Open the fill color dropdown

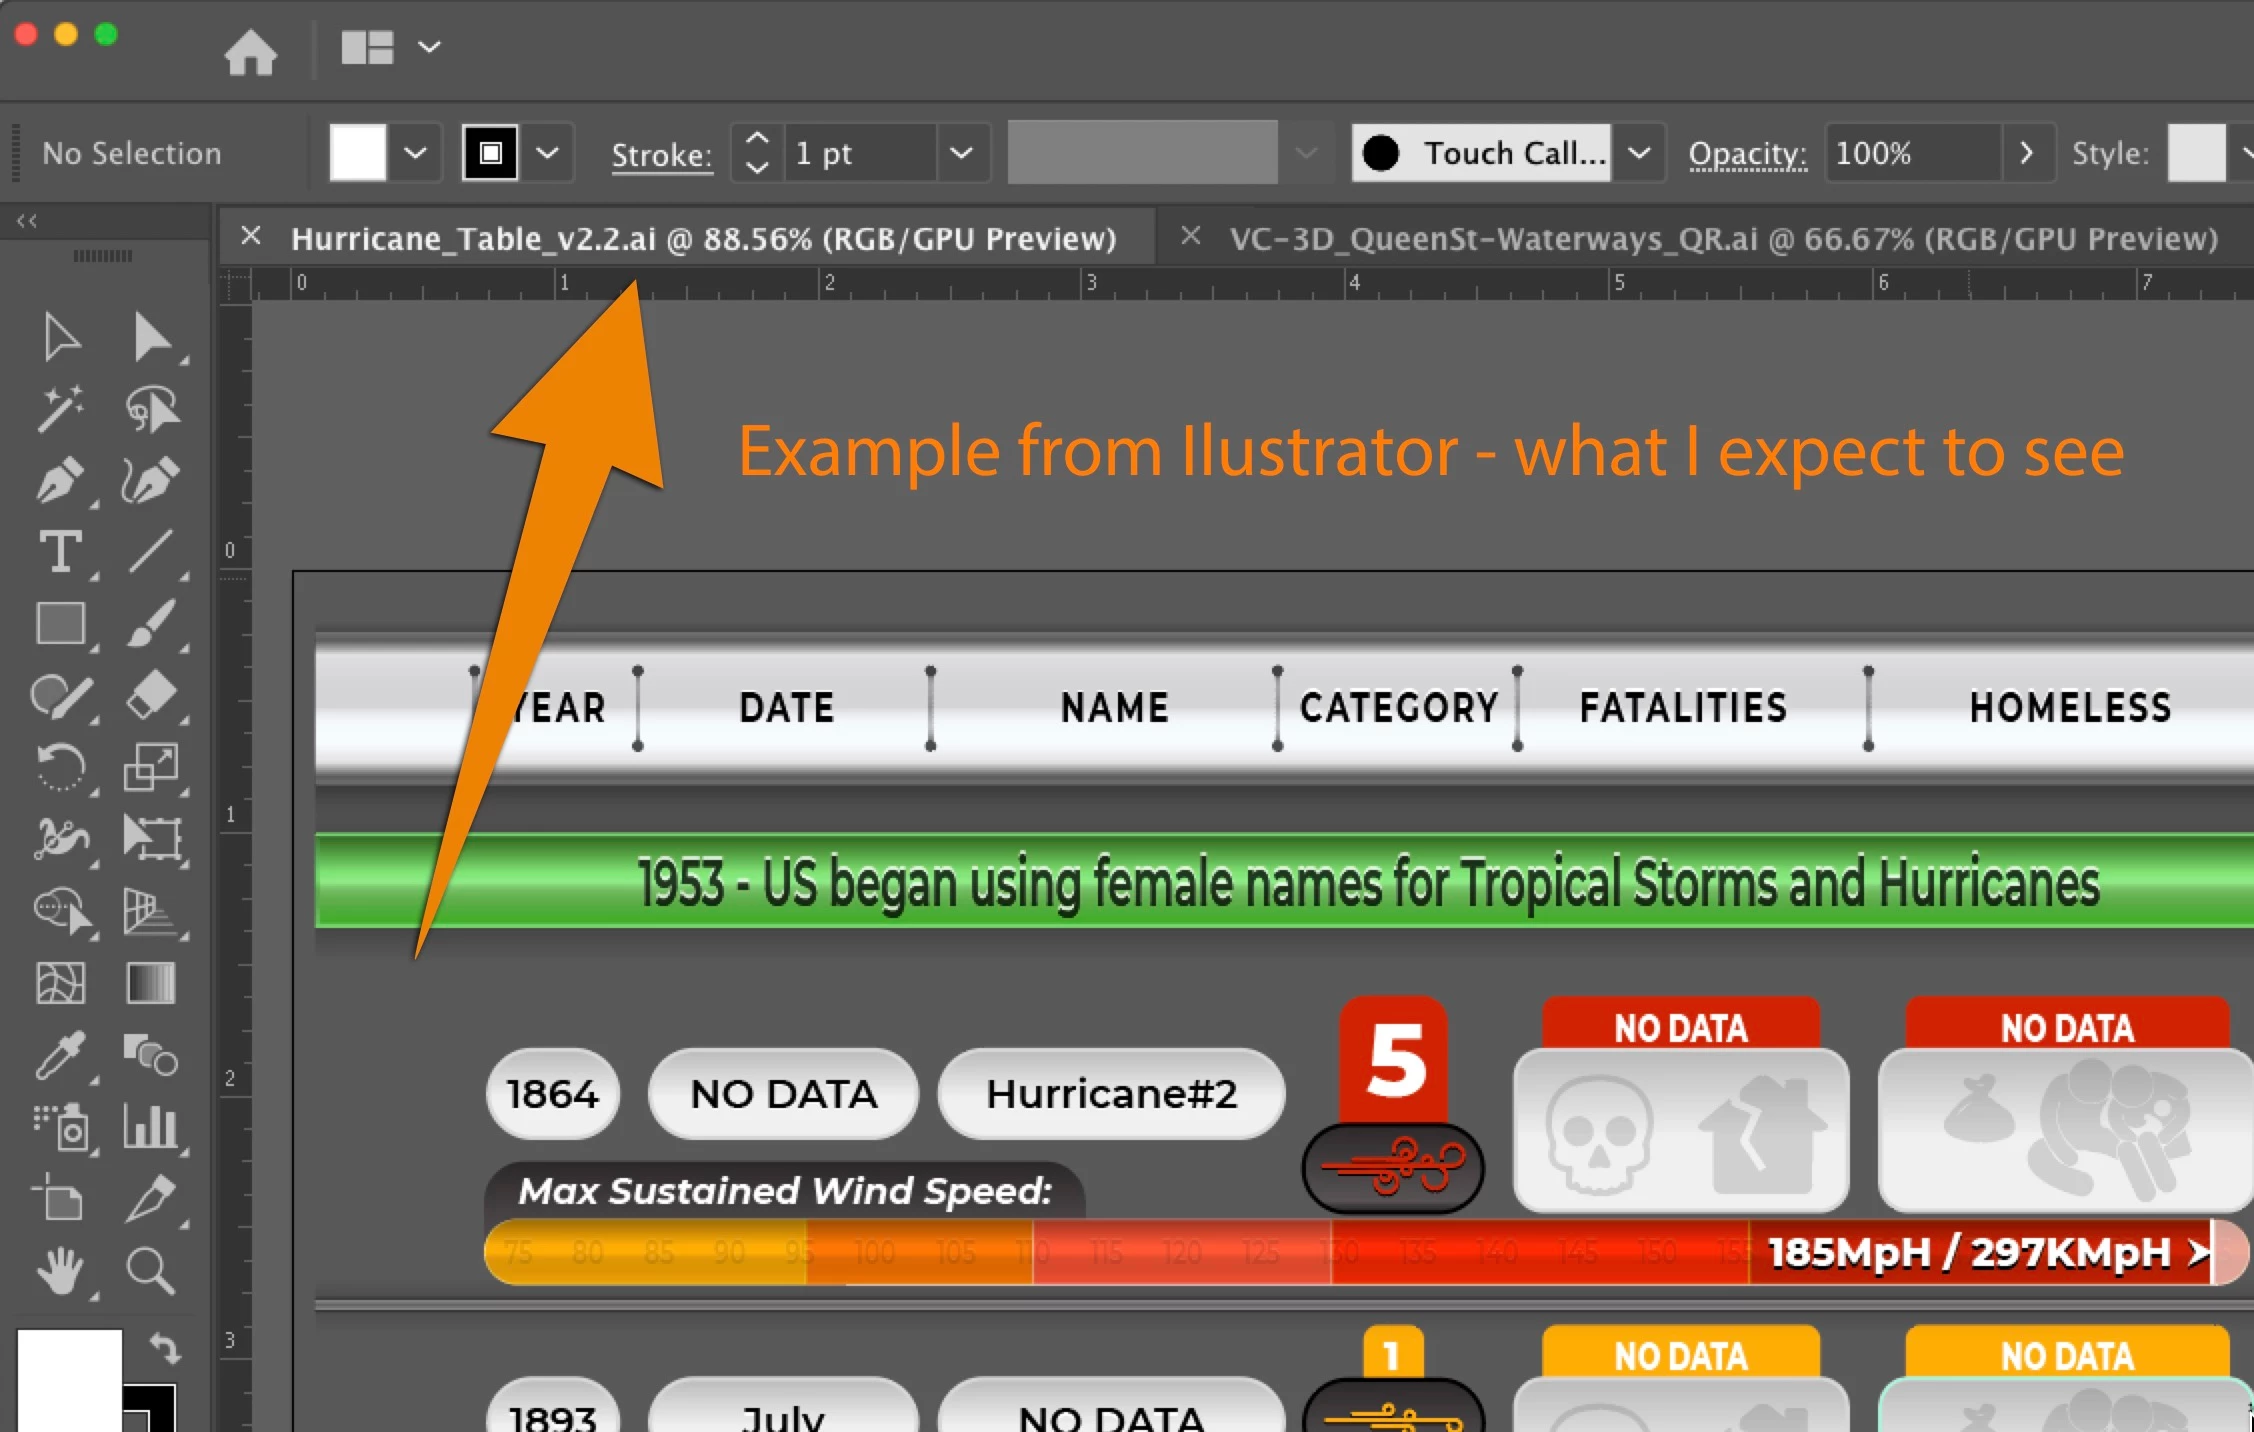415,153
